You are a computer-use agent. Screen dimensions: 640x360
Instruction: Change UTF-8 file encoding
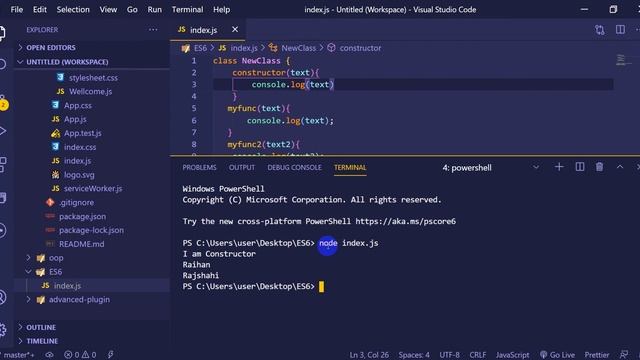coord(449,355)
